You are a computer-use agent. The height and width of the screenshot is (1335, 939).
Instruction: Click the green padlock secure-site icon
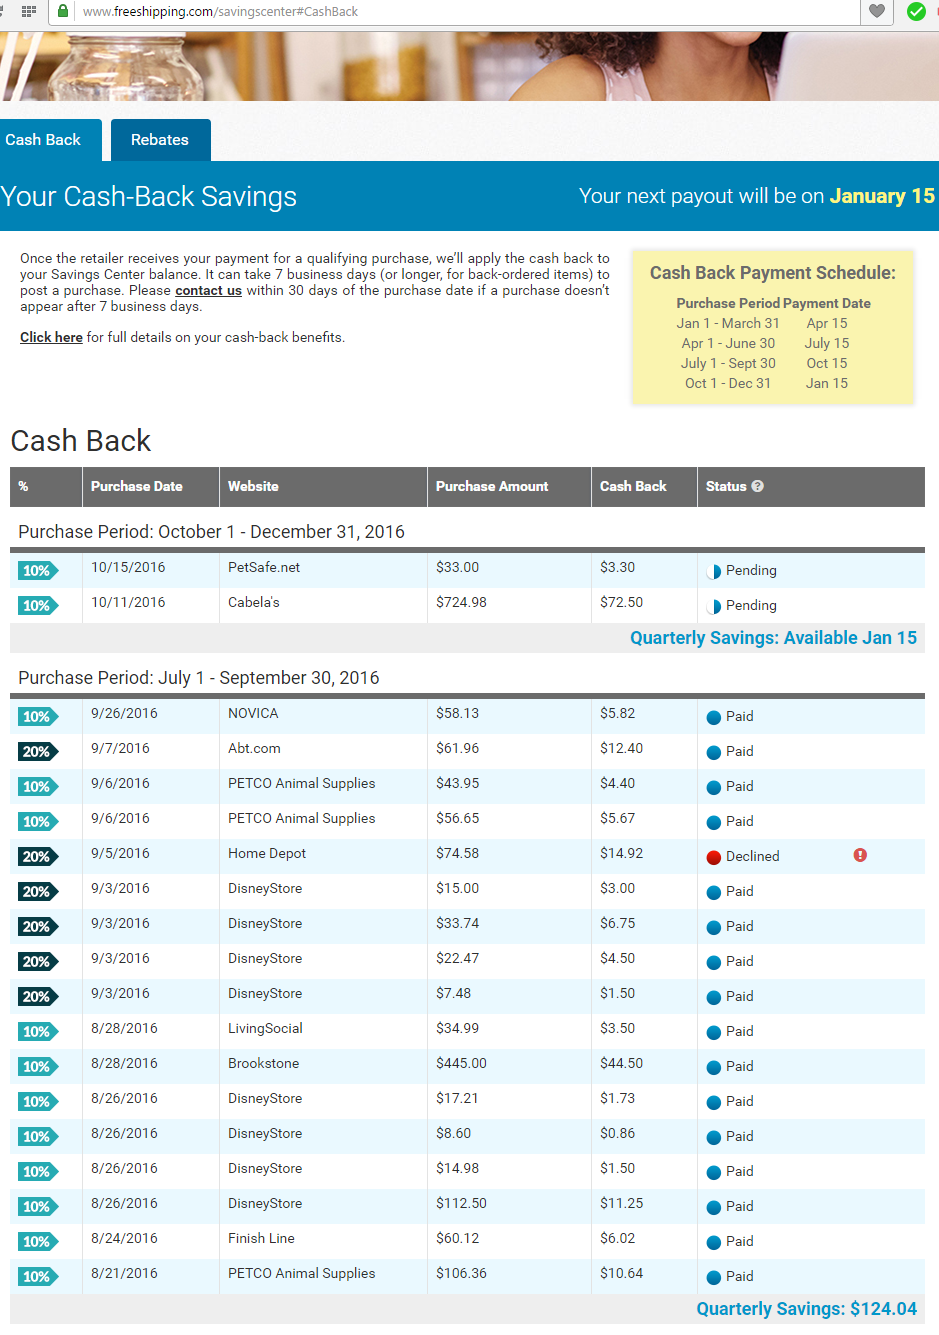(63, 11)
